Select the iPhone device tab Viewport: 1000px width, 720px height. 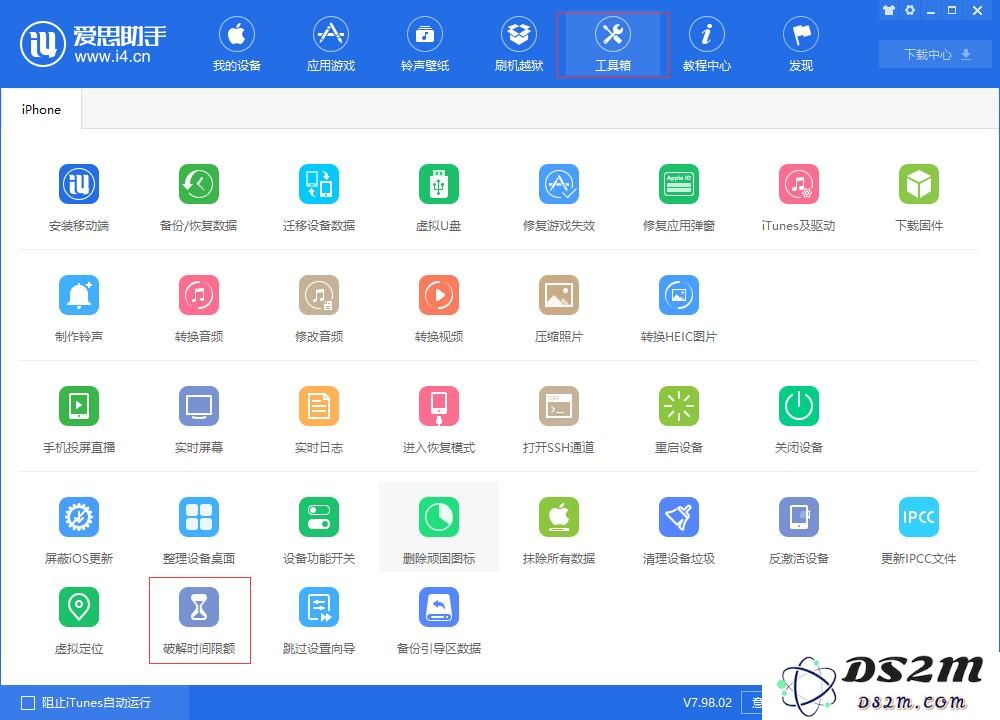coord(41,110)
